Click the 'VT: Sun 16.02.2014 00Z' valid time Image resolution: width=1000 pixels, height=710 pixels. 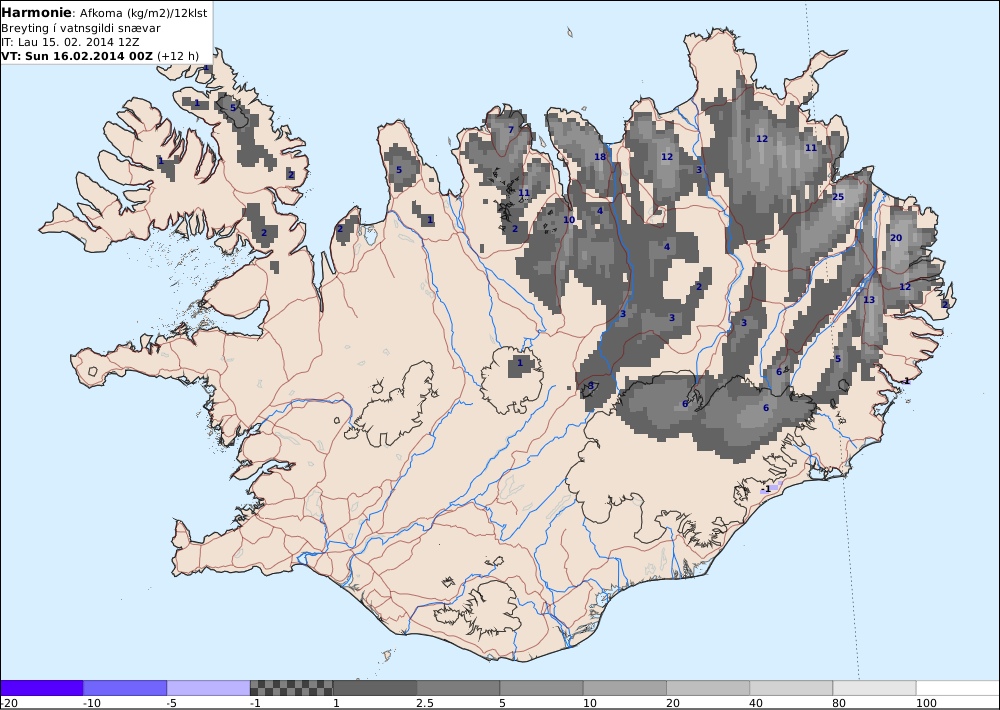click(77, 56)
